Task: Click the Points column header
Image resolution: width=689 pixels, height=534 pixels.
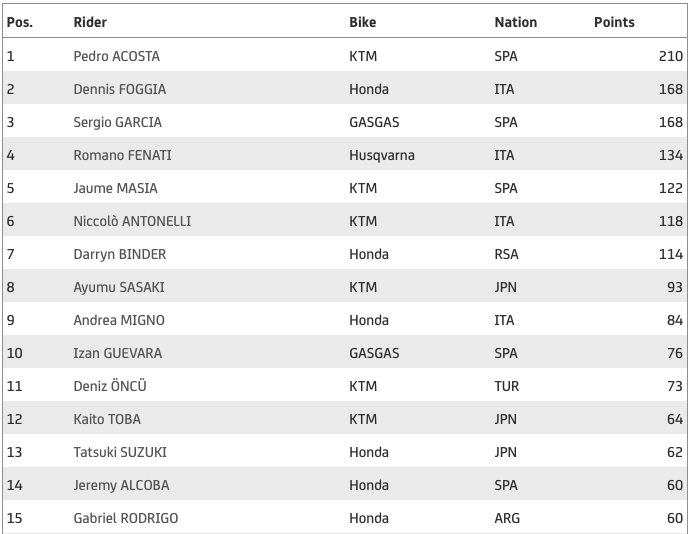Action: point(614,22)
